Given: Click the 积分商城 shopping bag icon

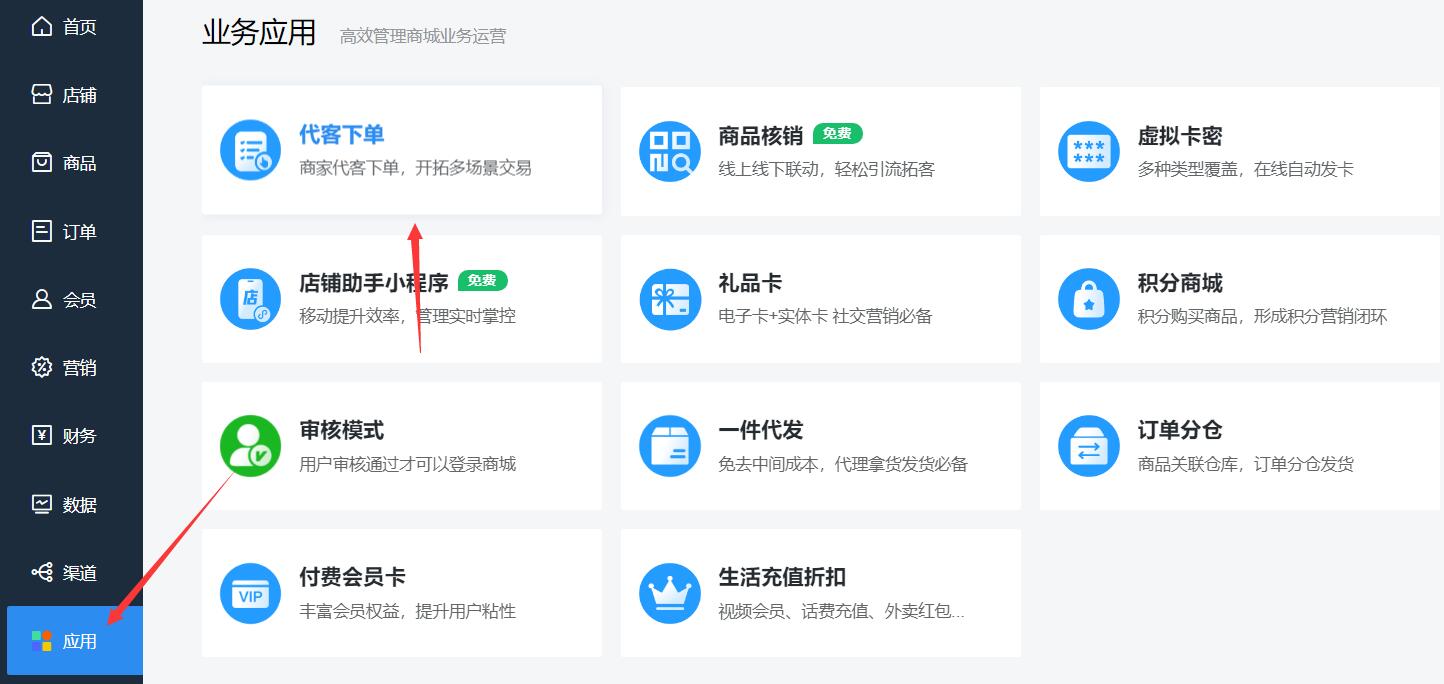Looking at the screenshot, I should coord(1088,298).
